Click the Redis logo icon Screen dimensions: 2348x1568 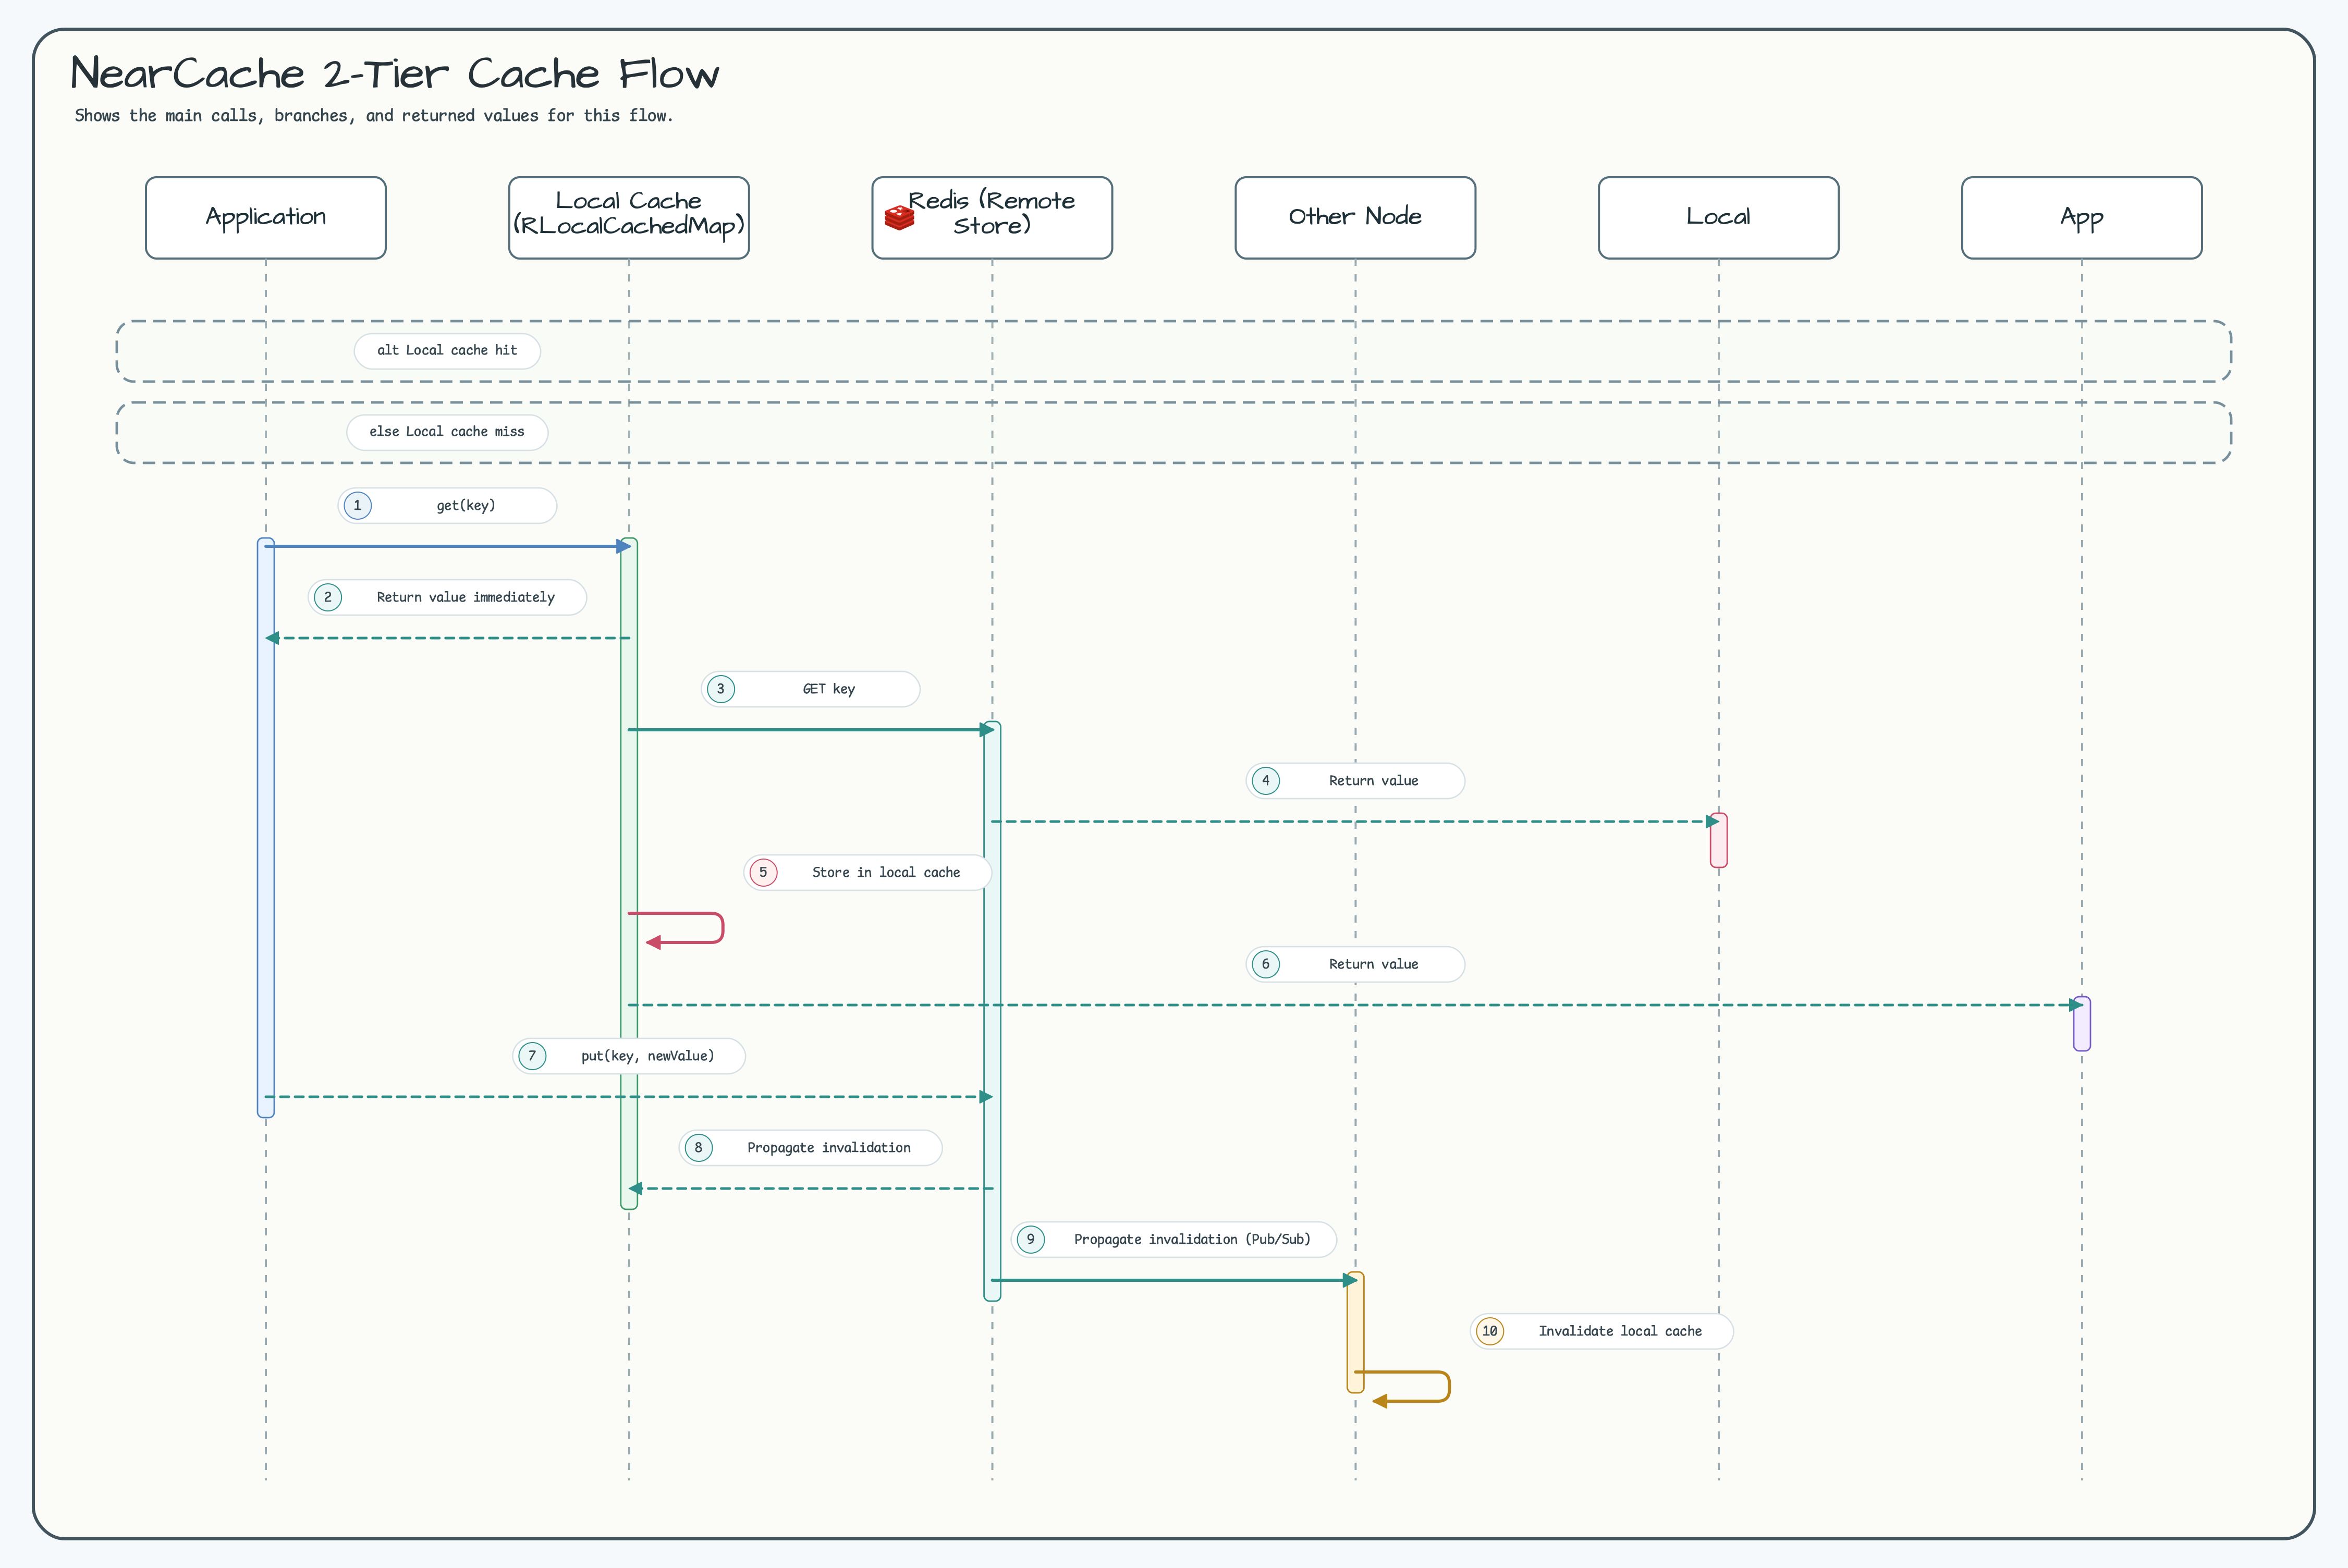click(x=899, y=218)
